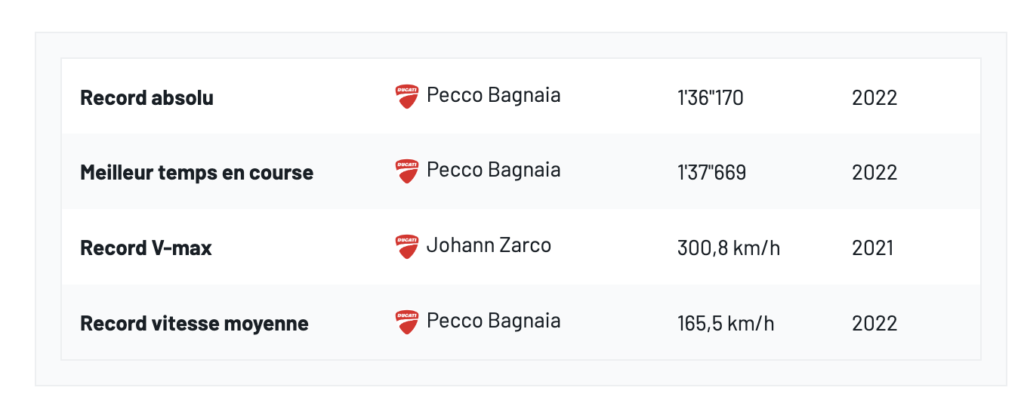Click the Ducati logo in Record absolu row
The image size is (1024, 406).
click(406, 96)
